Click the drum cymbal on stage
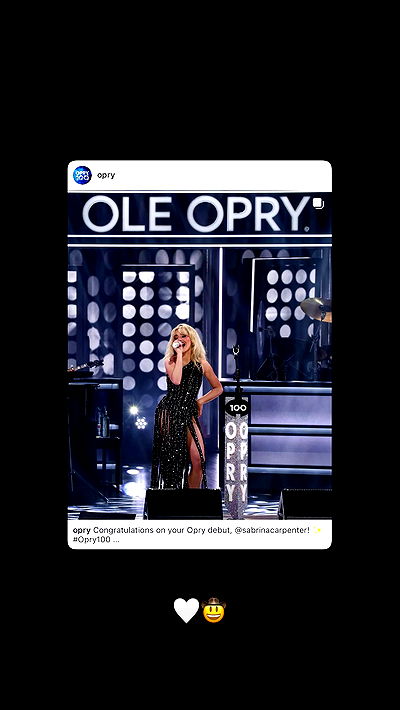This screenshot has width=400, height=710. coord(316,309)
